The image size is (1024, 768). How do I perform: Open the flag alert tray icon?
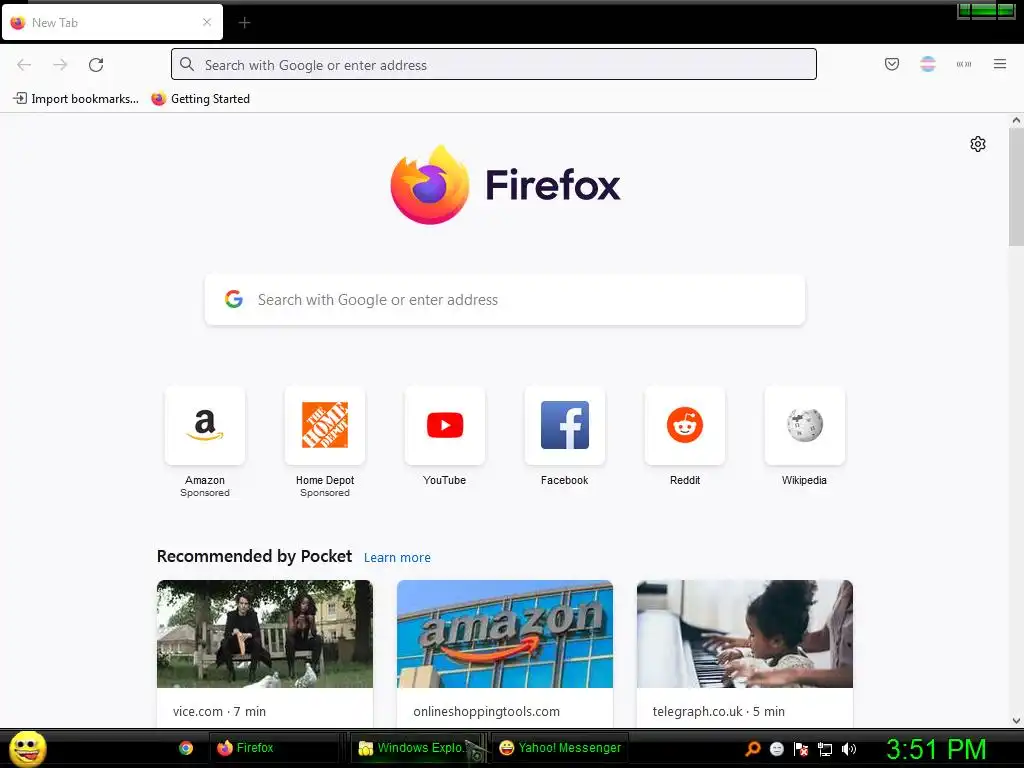coord(801,749)
